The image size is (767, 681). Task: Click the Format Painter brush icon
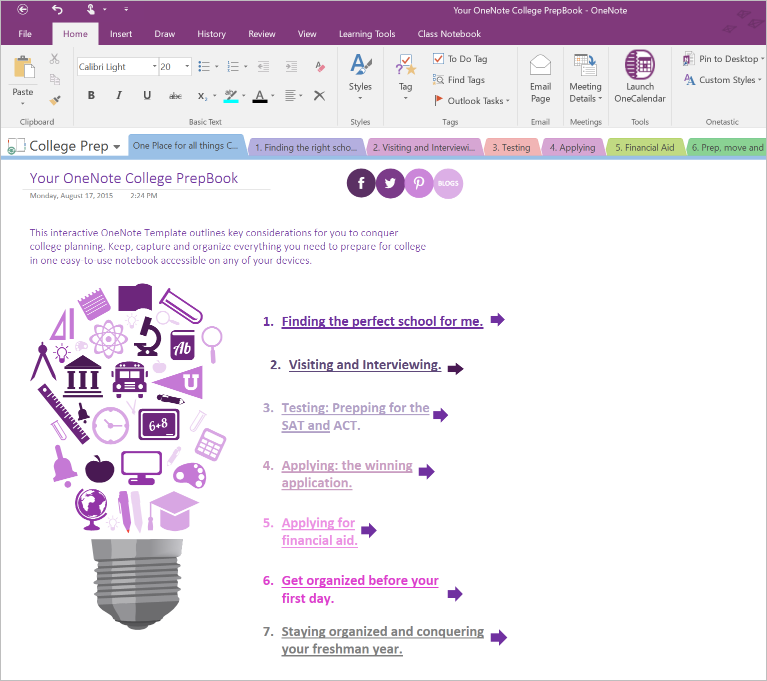[54, 100]
